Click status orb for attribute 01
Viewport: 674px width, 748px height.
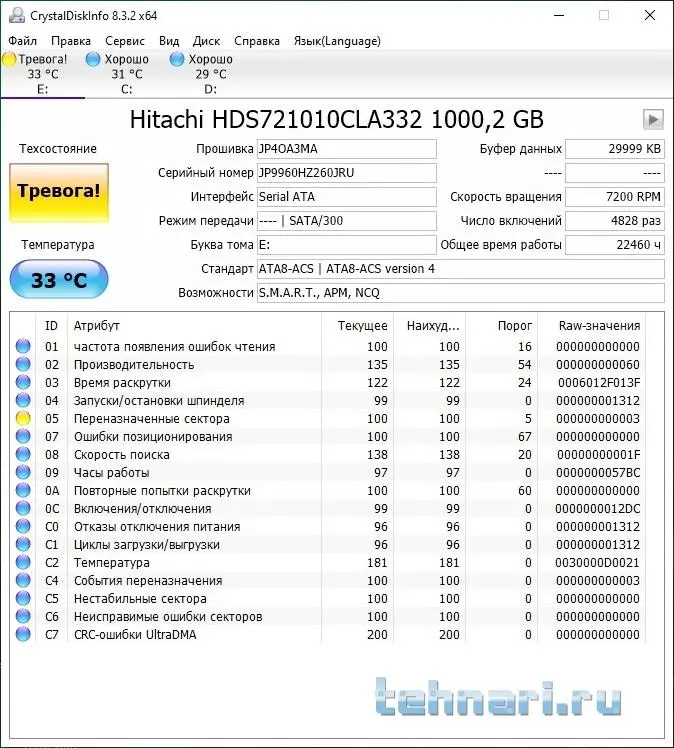tap(23, 346)
